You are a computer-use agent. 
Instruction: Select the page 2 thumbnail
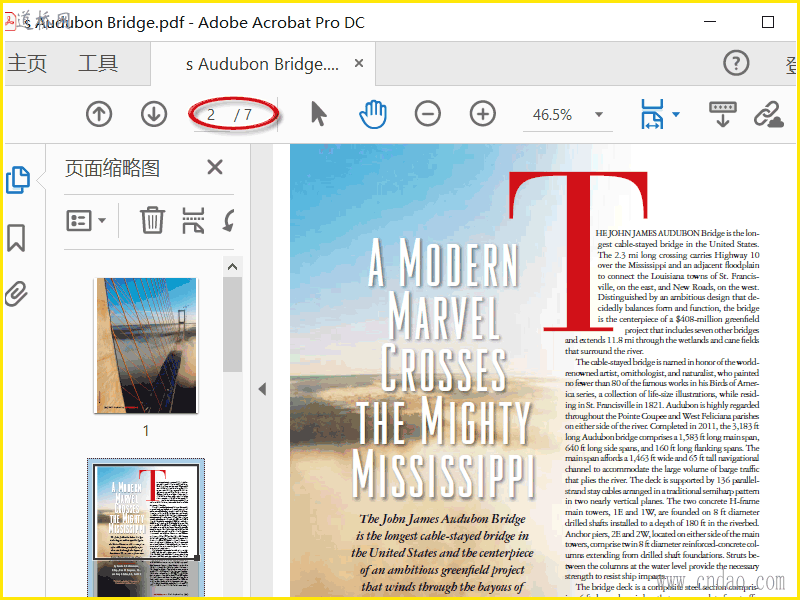[146, 528]
